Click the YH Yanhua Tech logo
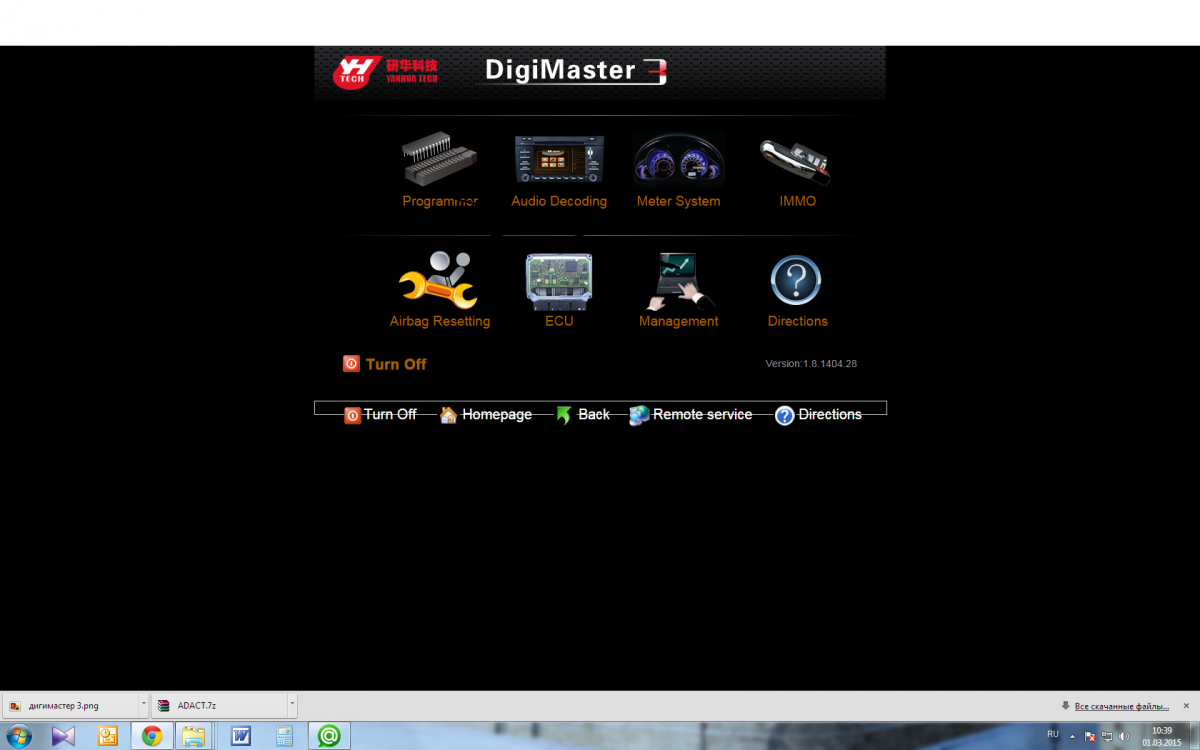 tap(386, 71)
